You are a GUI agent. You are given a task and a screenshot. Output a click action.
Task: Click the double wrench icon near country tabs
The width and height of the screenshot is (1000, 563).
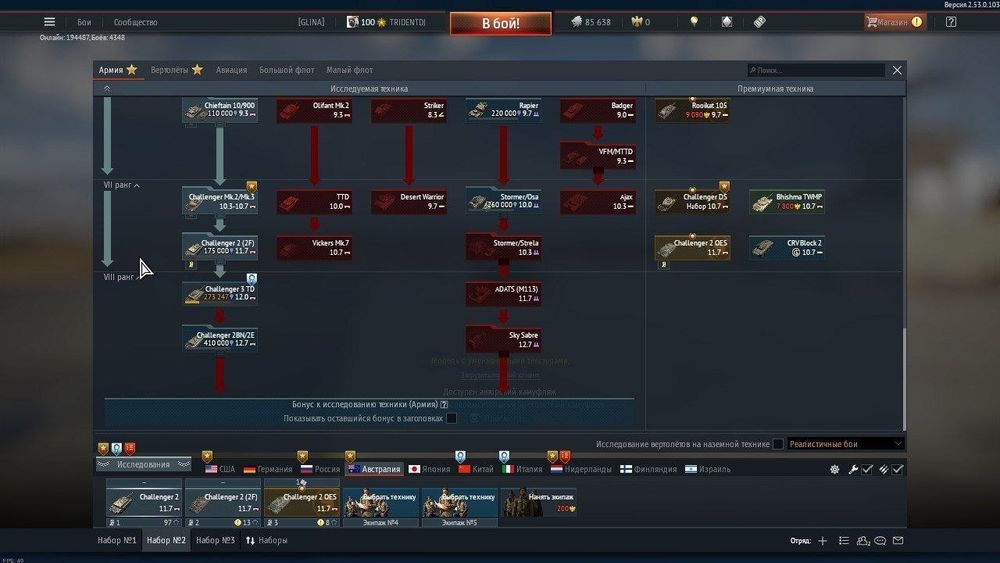[883, 469]
